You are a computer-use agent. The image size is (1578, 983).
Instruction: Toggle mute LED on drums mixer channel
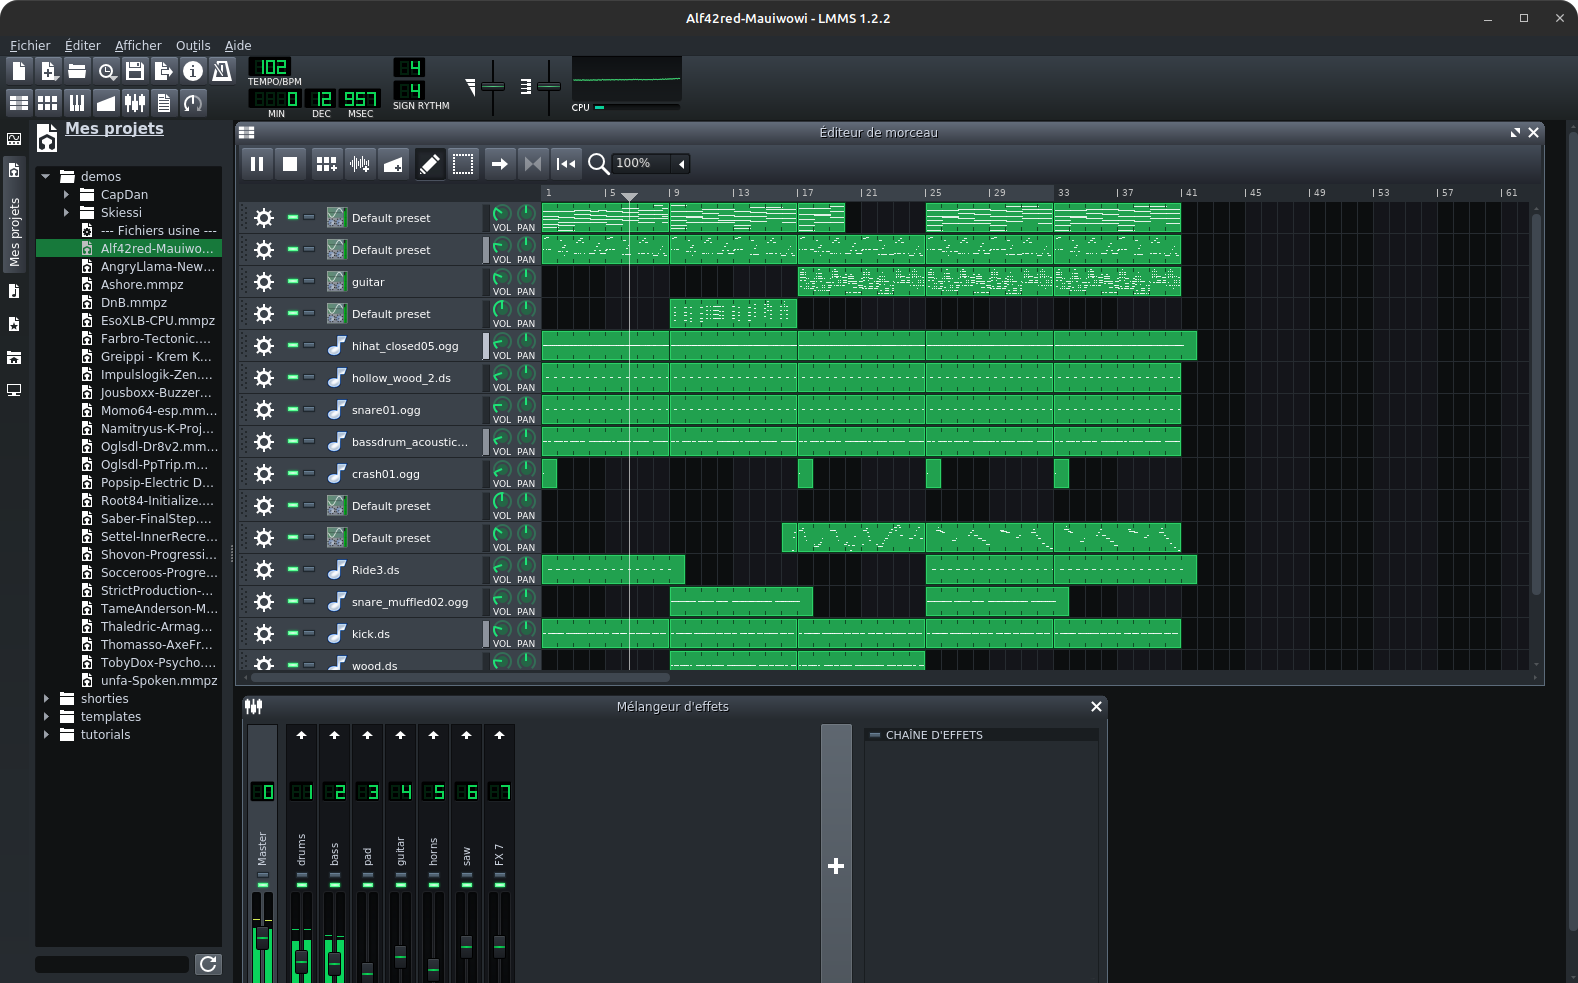(301, 885)
